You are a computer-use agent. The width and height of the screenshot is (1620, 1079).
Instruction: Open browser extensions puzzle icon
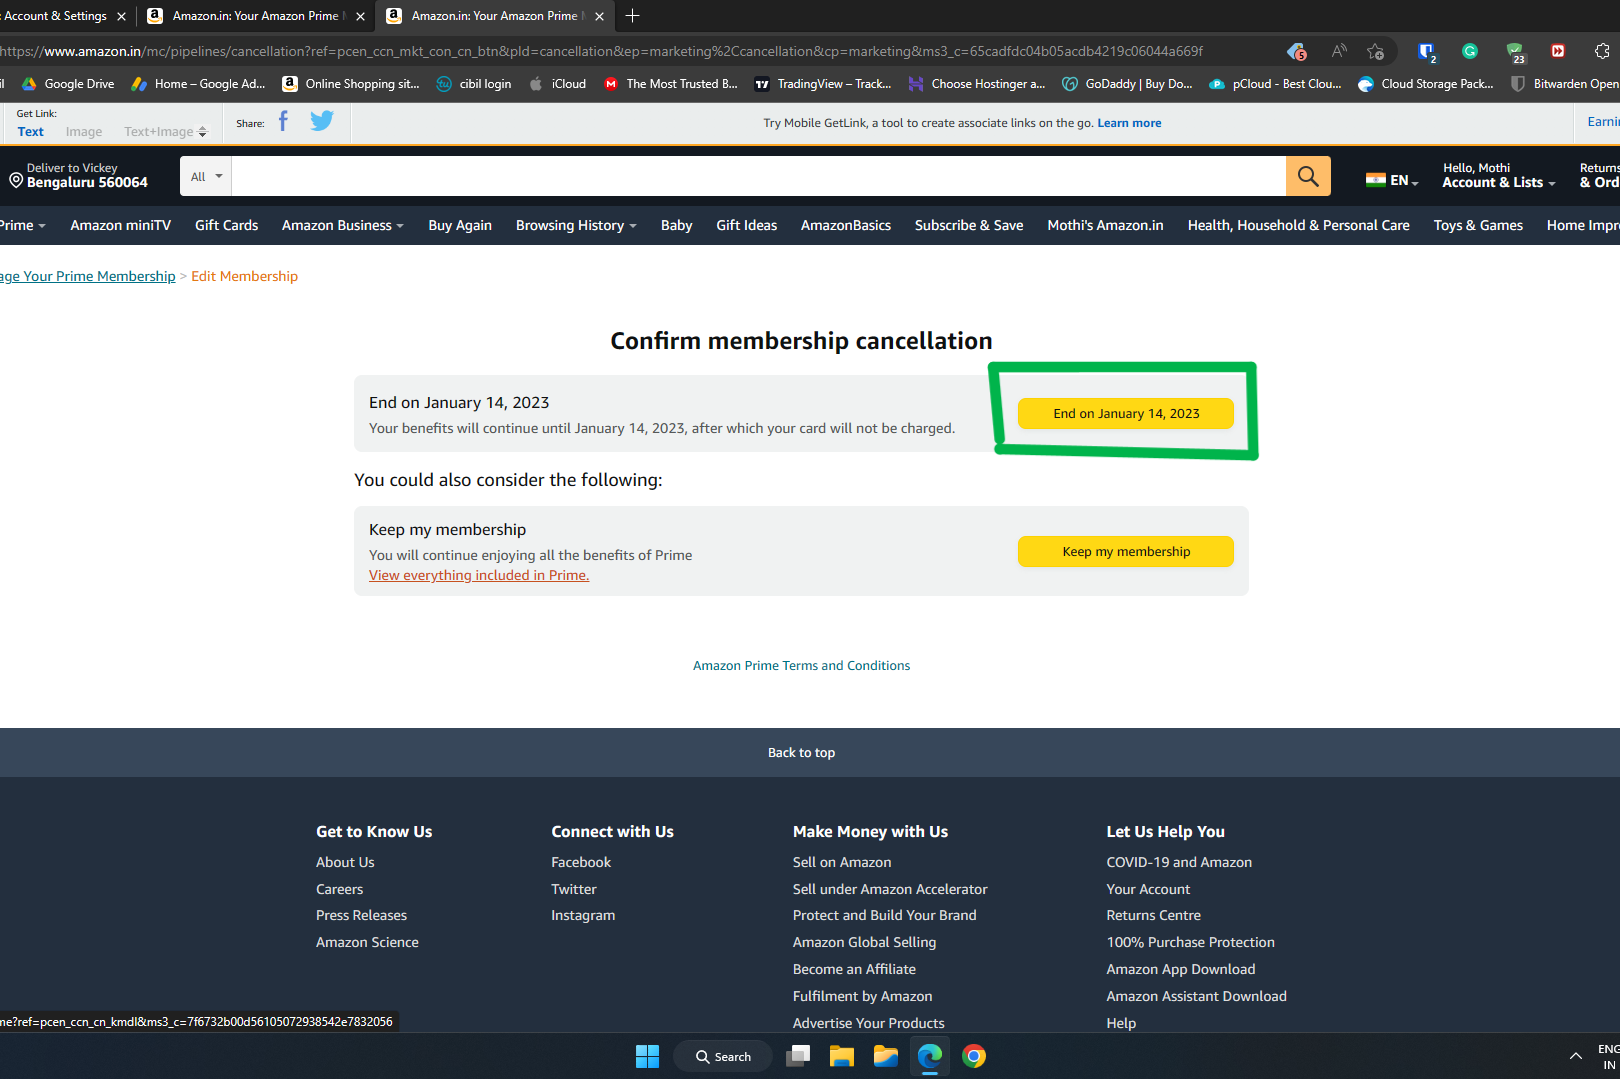click(1602, 51)
